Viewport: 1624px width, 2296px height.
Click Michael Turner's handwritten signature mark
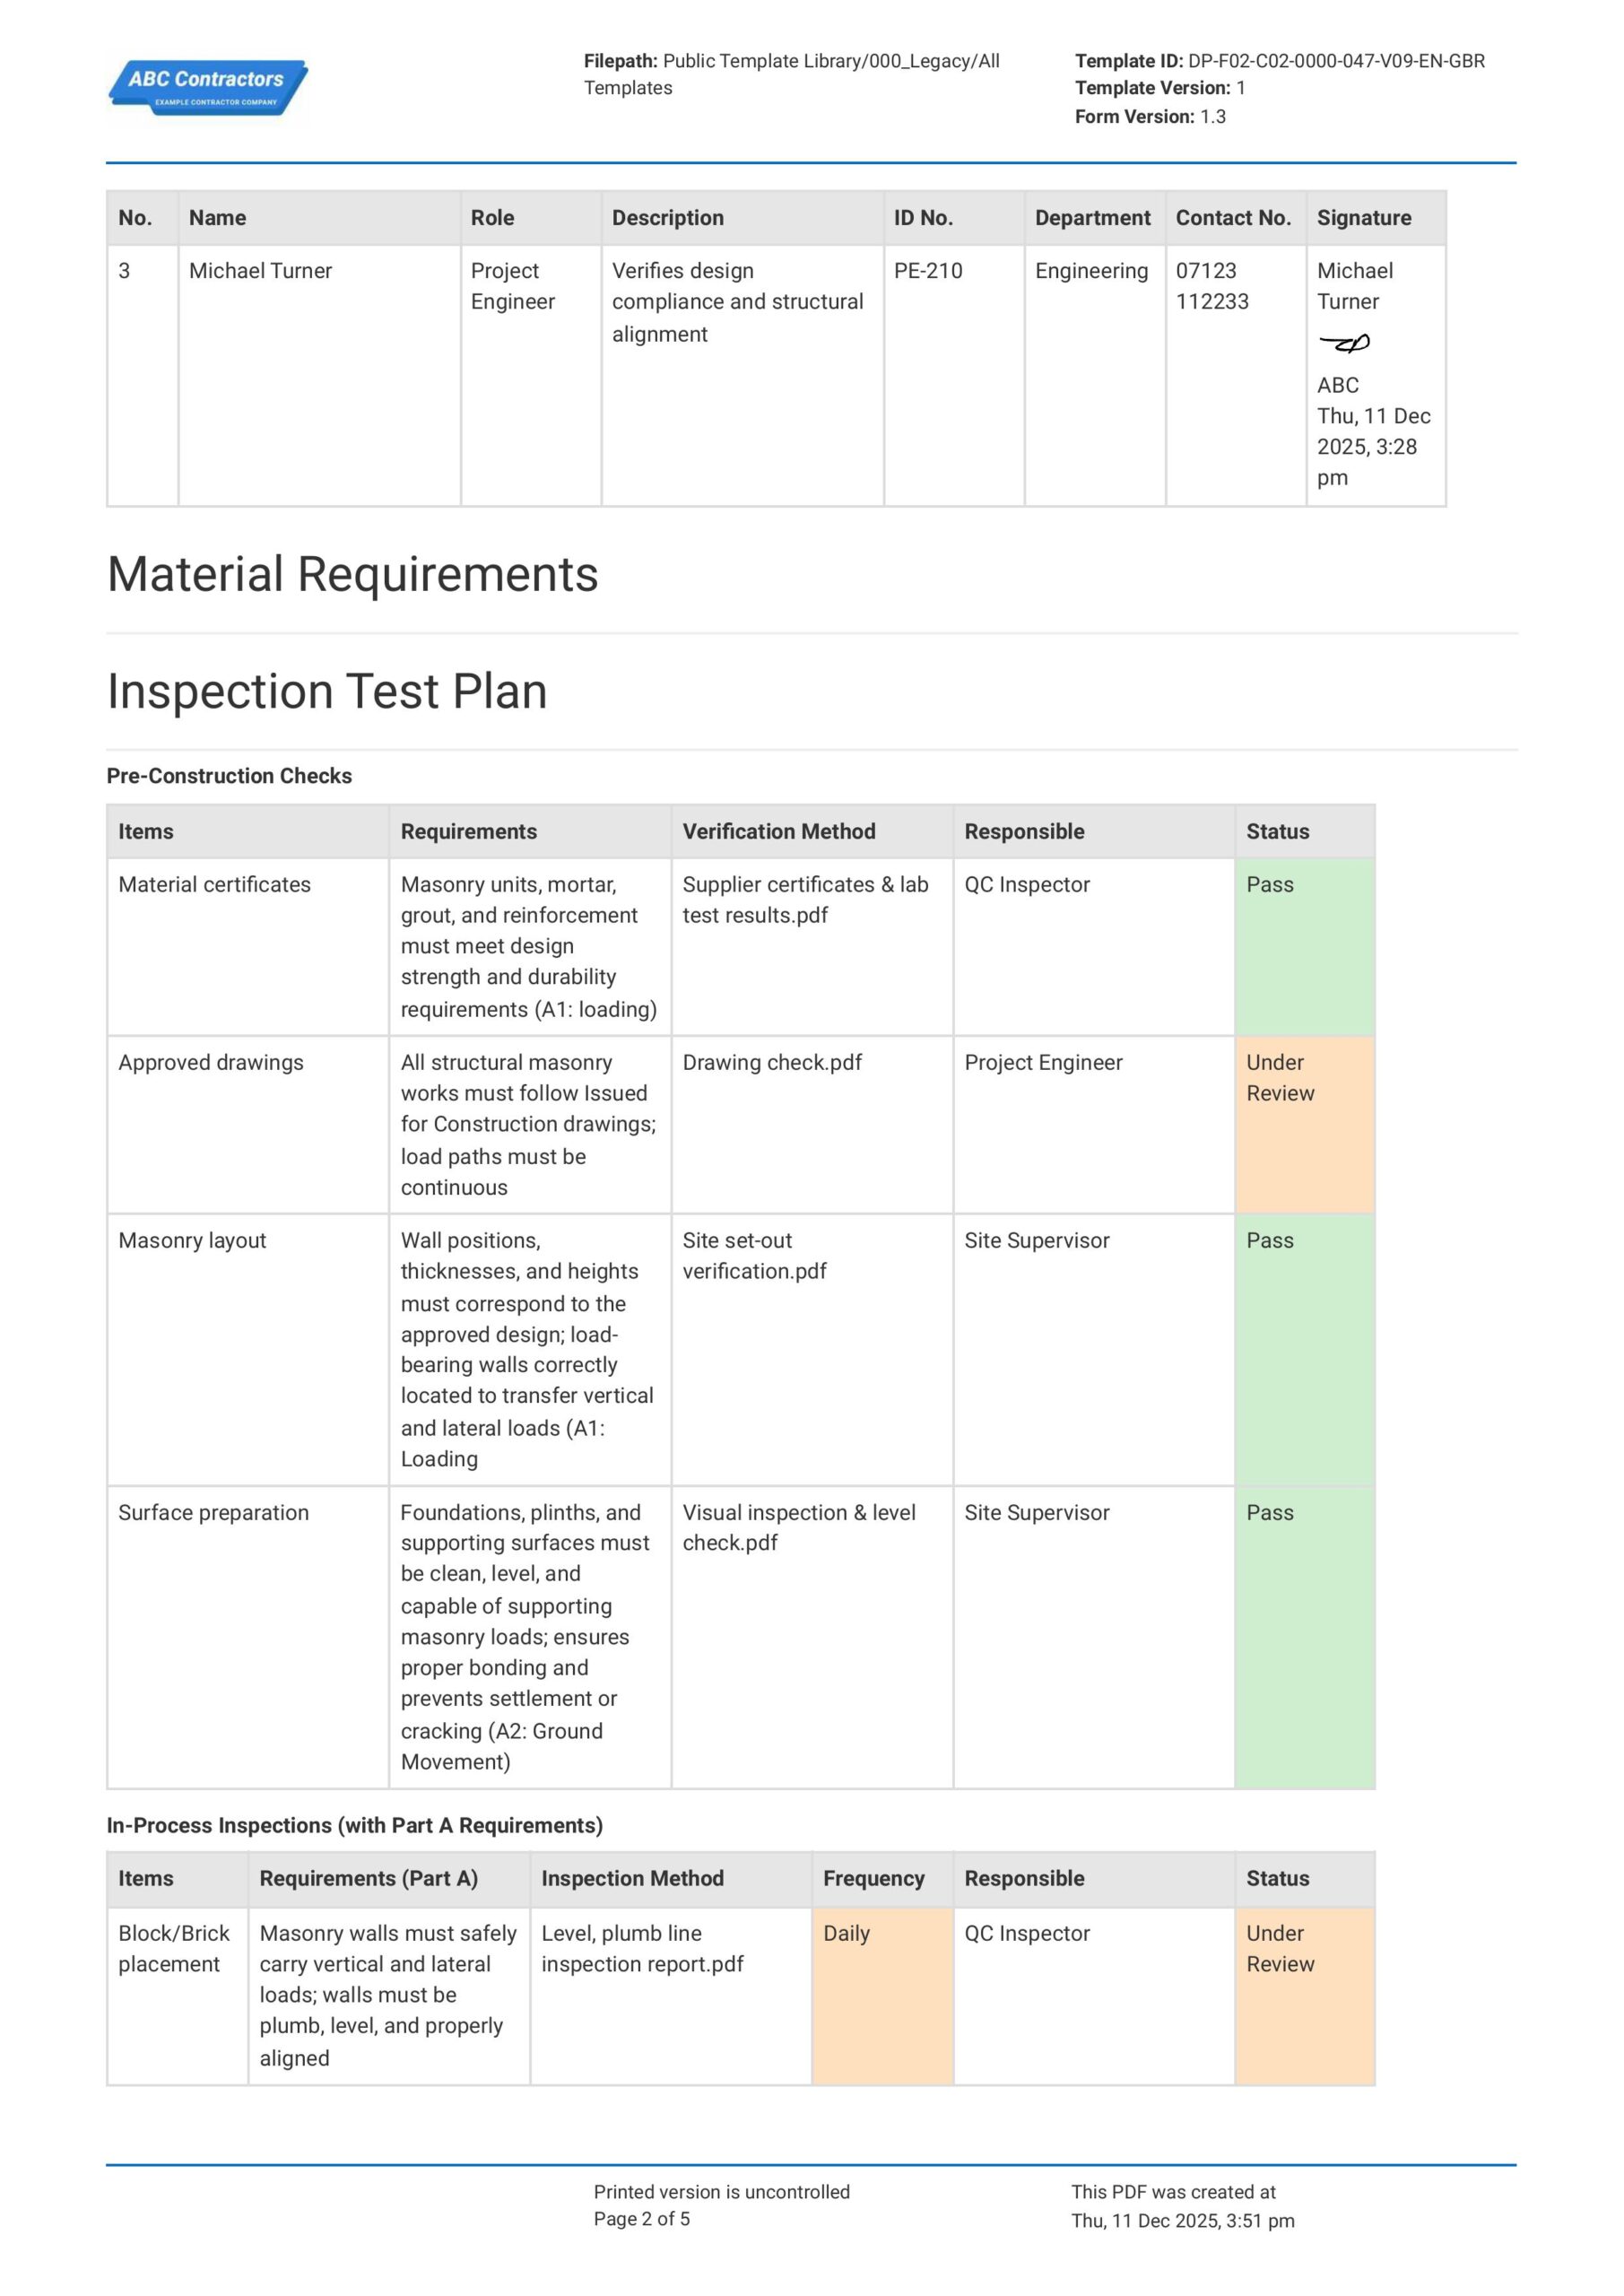pos(1345,344)
